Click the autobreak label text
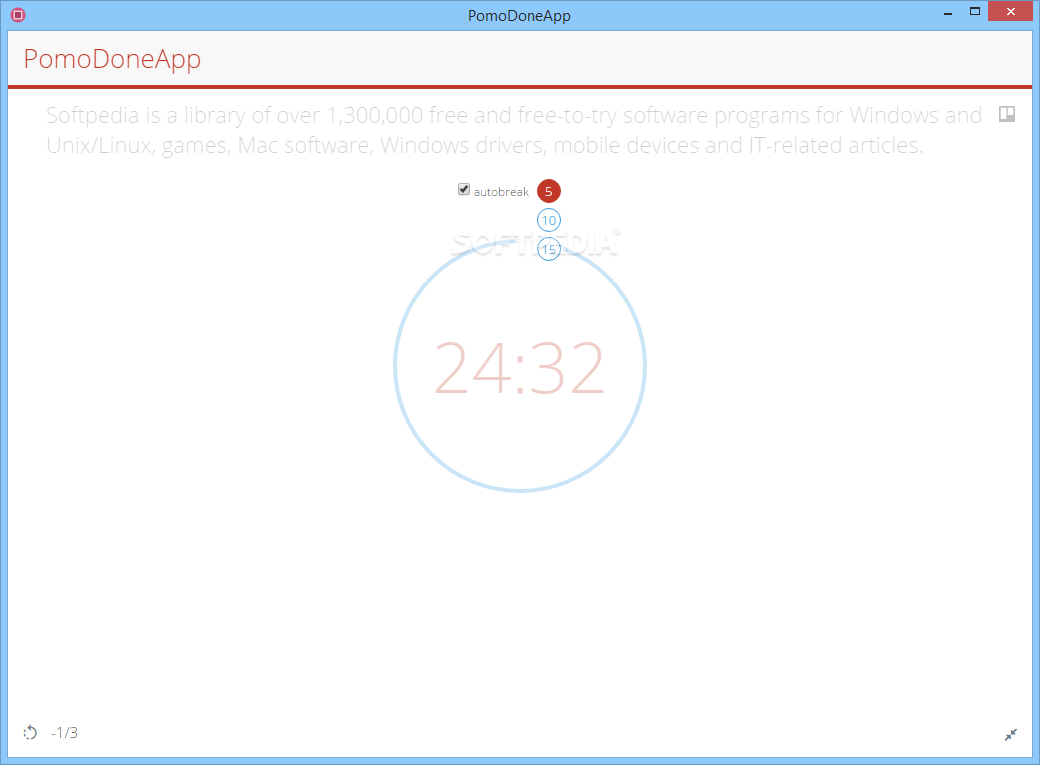Image resolution: width=1040 pixels, height=765 pixels. coord(501,192)
